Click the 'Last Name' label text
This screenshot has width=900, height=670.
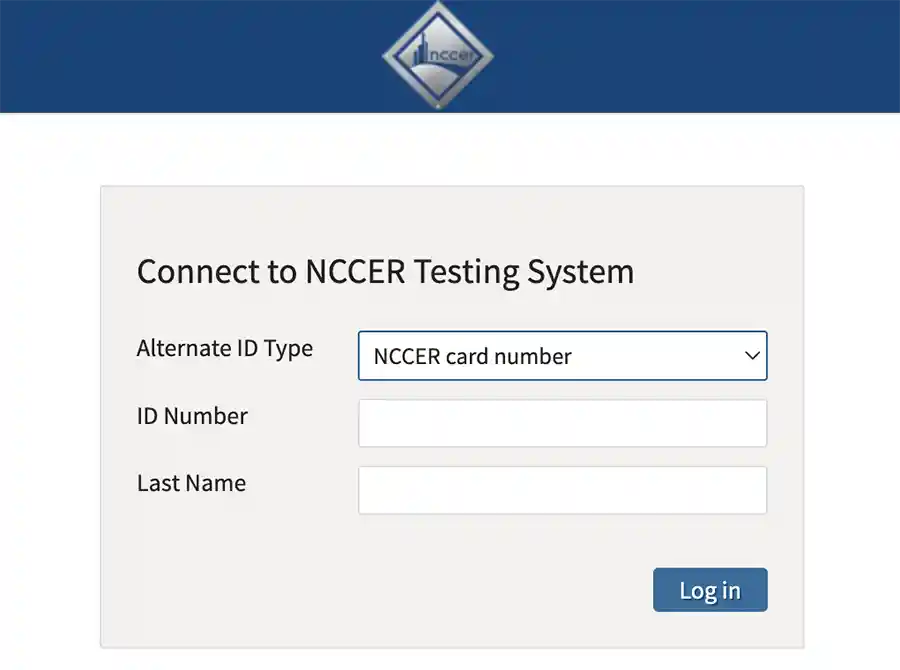coord(191,483)
